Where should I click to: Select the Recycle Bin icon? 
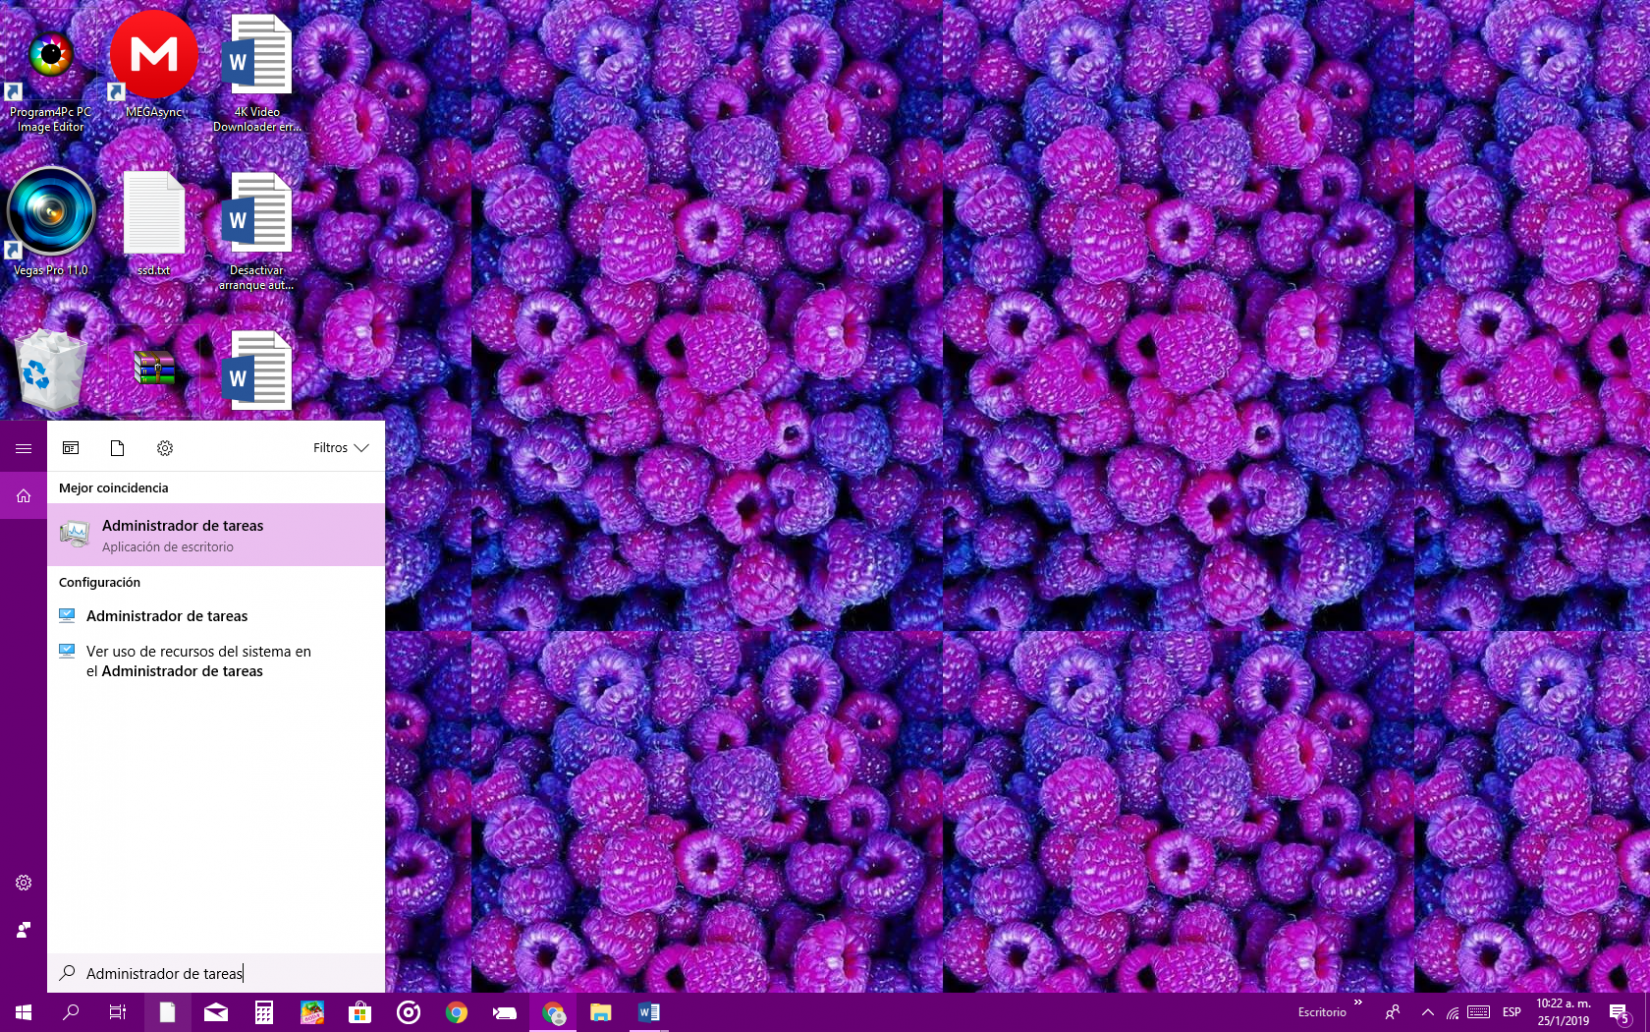point(50,370)
